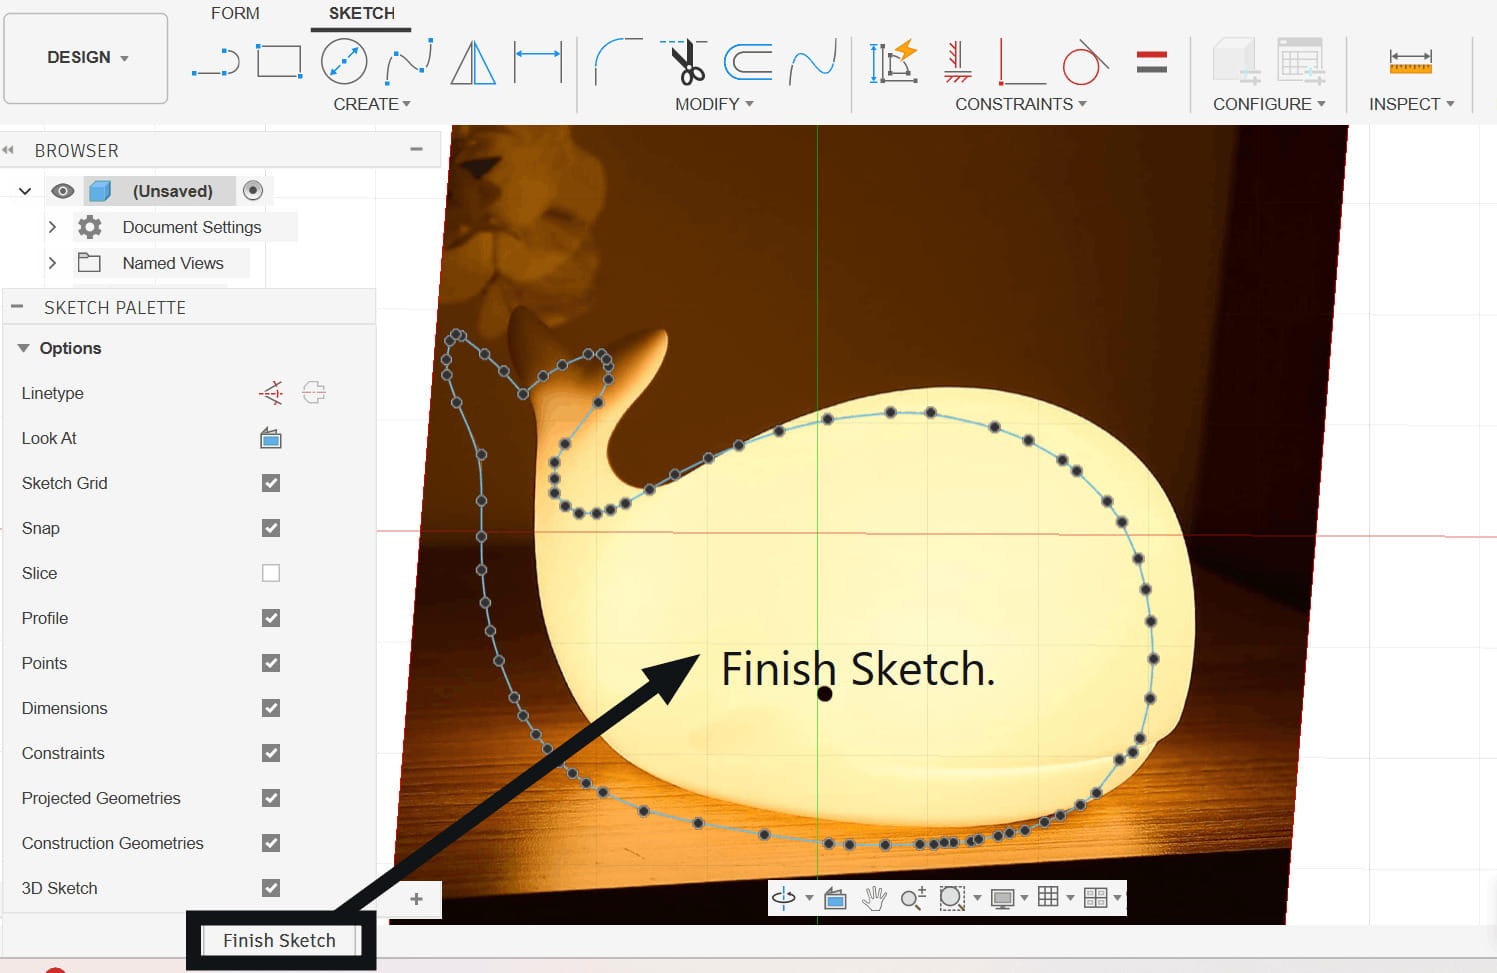Apply the Perpendicular constraint
Image resolution: width=1497 pixels, height=973 pixels.
(1022, 62)
